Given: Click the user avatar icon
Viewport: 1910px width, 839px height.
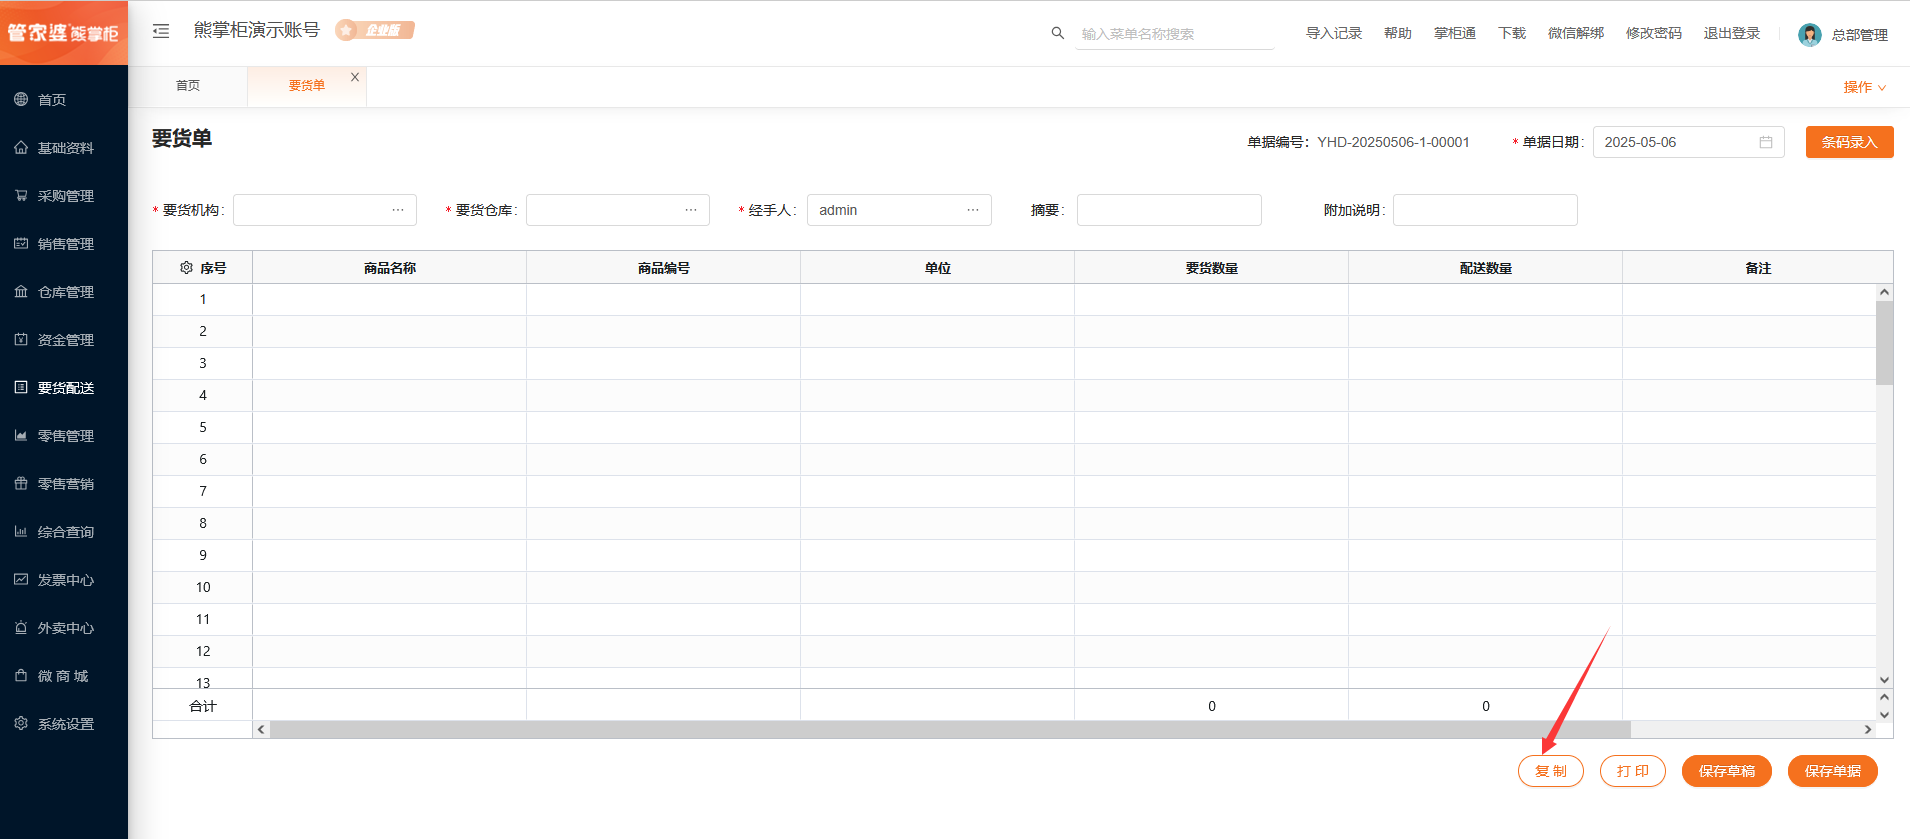Looking at the screenshot, I should coord(1809,35).
